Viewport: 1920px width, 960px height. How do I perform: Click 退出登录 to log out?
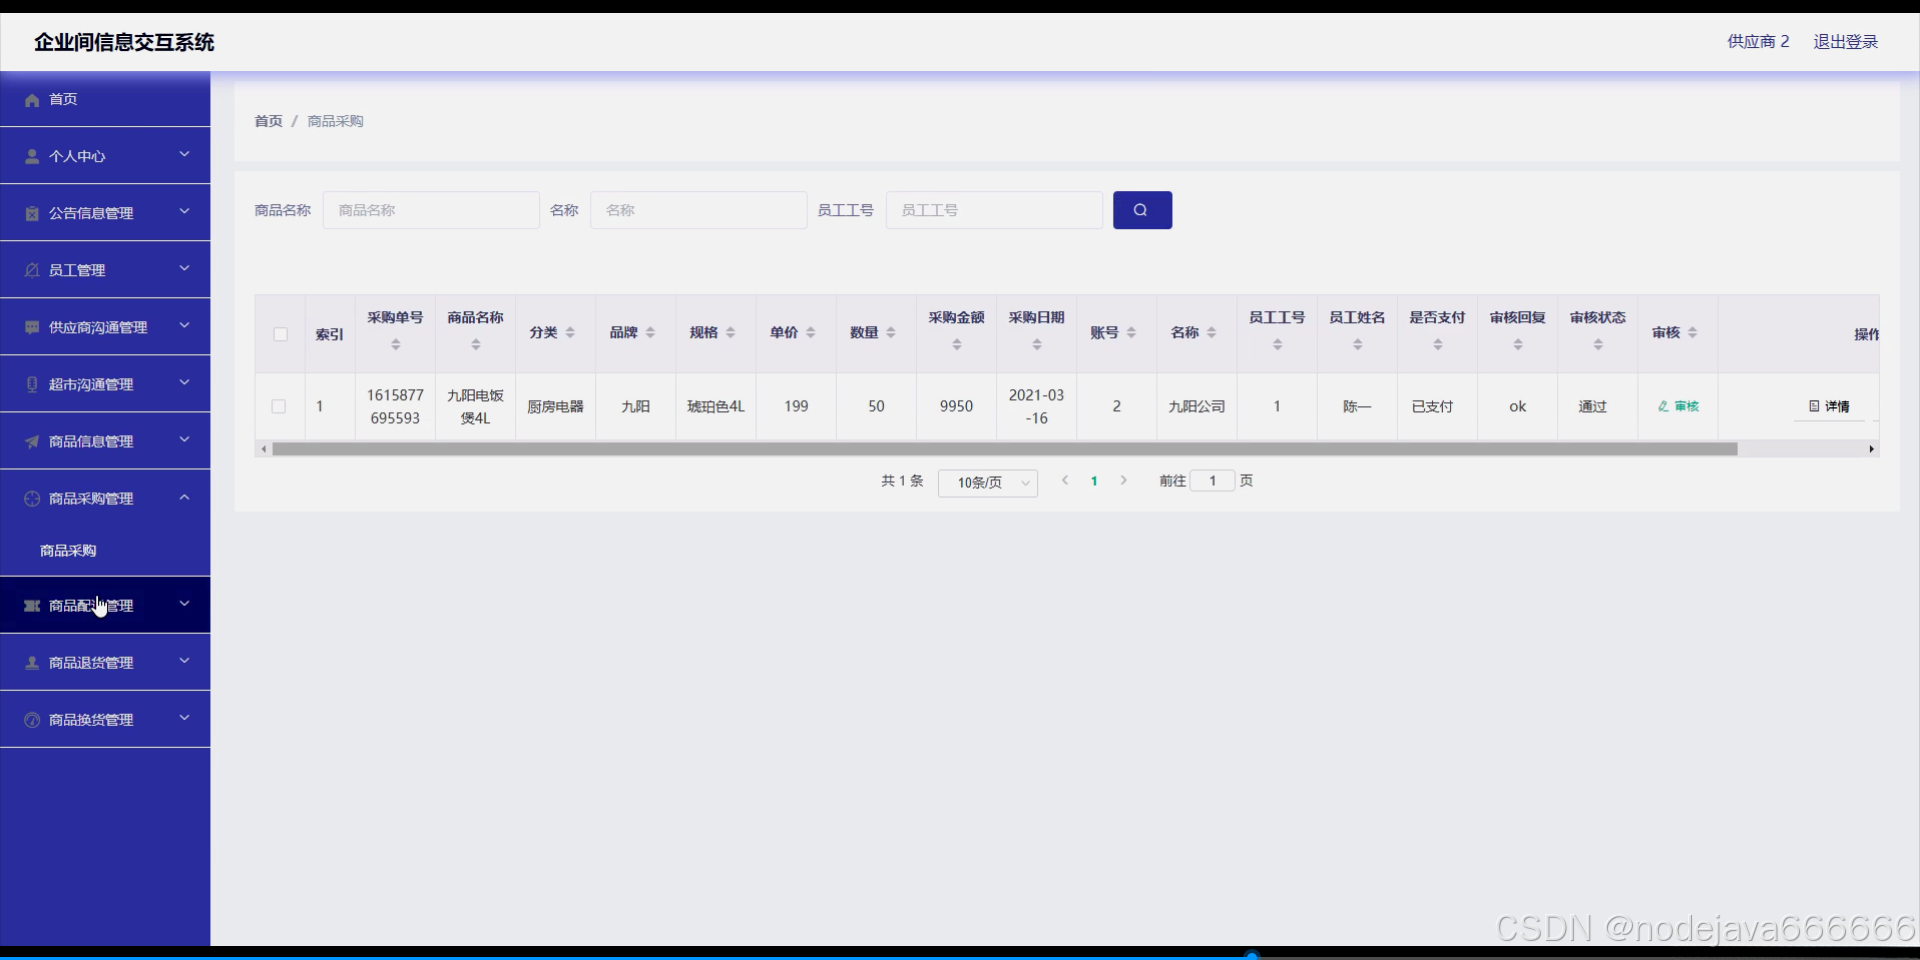point(1845,42)
